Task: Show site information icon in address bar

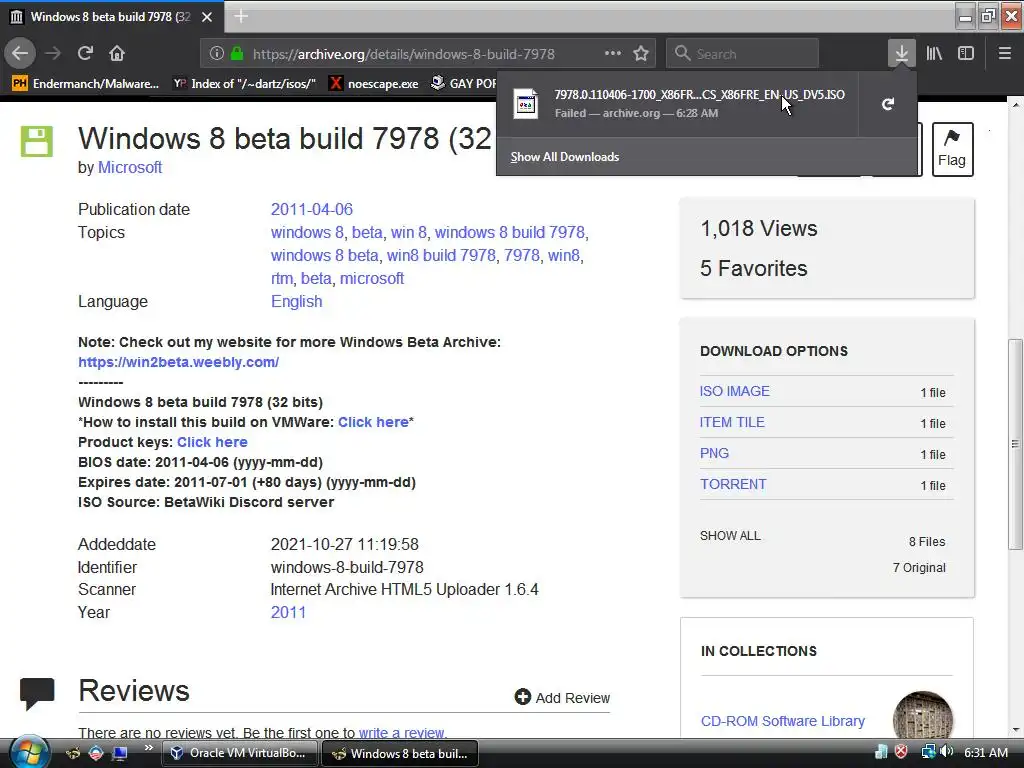Action: click(217, 54)
